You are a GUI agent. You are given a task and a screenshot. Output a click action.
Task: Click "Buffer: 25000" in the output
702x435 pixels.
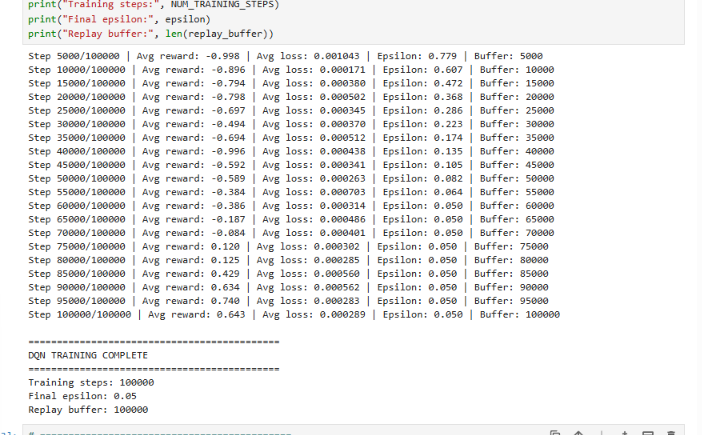click(x=517, y=111)
